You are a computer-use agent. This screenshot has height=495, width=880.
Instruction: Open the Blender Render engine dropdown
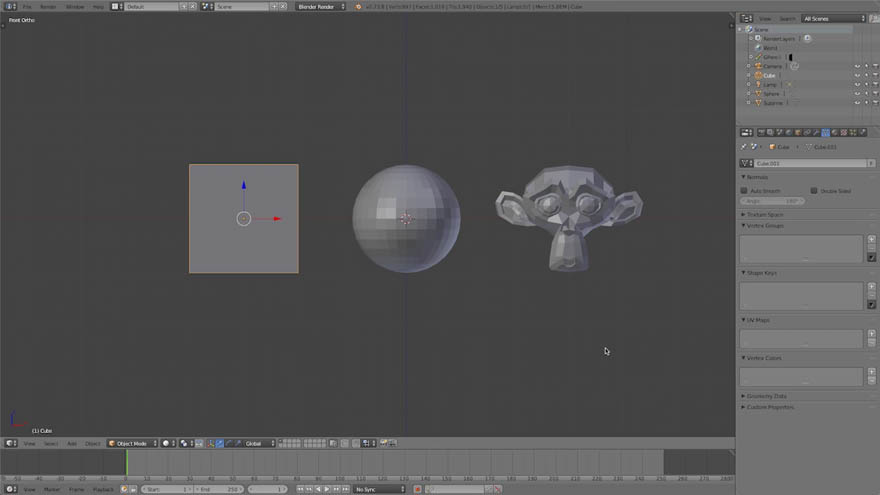coord(321,7)
